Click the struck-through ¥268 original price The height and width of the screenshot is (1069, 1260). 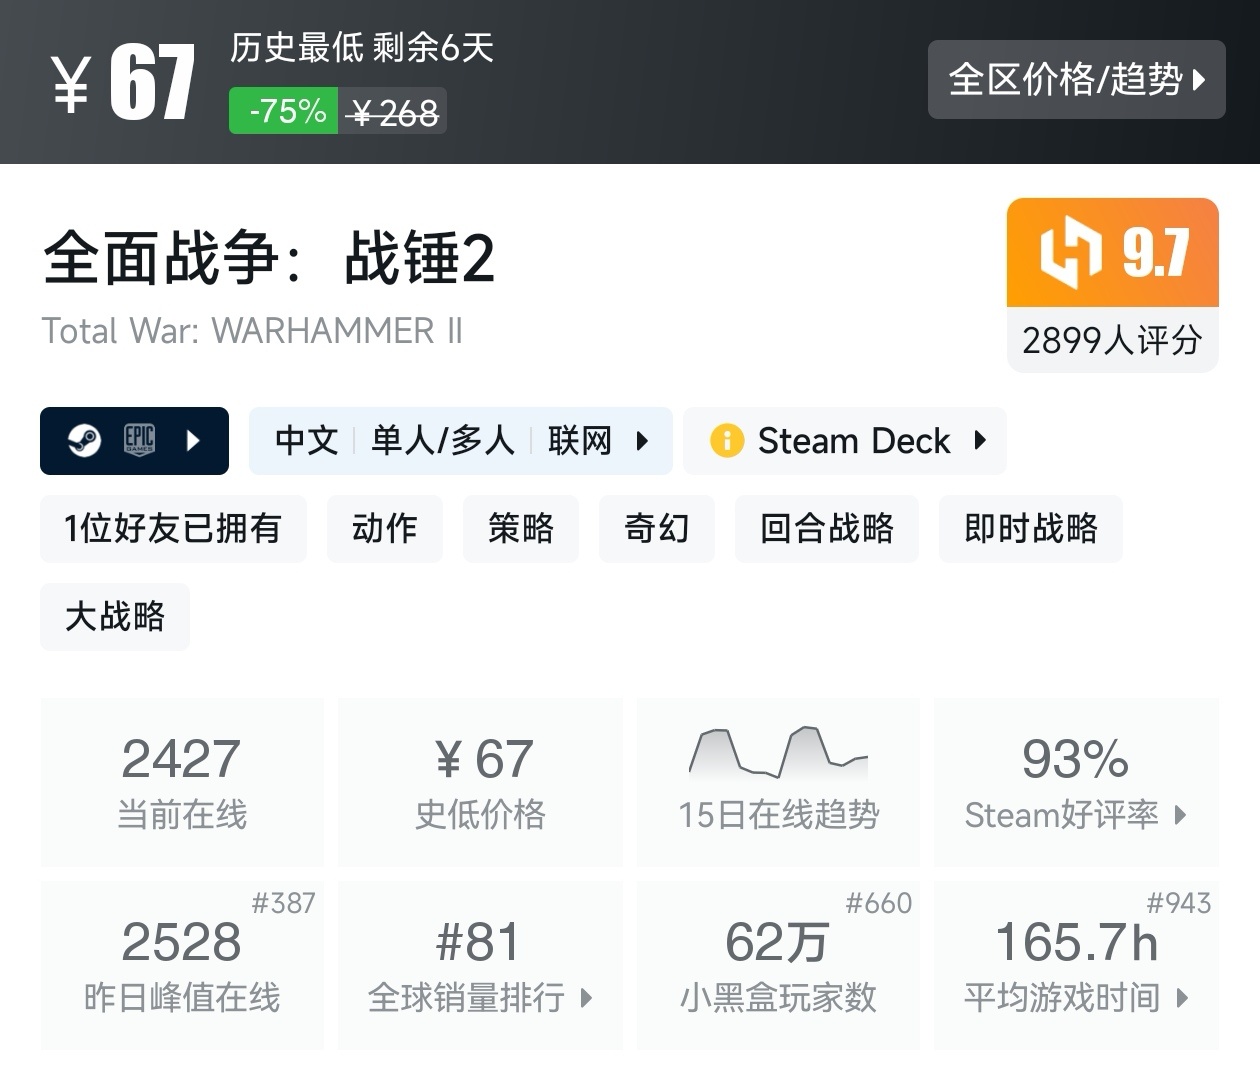click(x=393, y=112)
